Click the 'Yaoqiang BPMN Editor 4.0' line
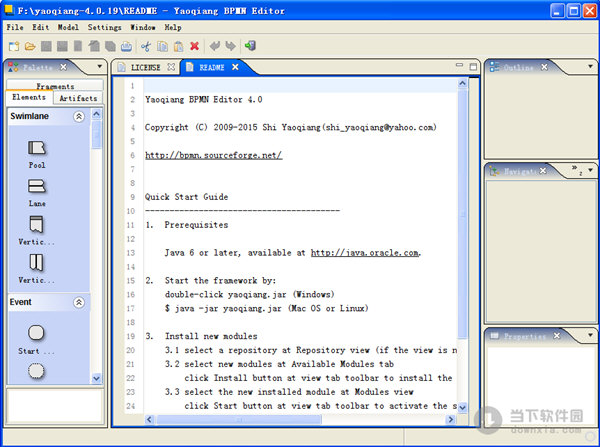600x447 pixels. point(204,100)
